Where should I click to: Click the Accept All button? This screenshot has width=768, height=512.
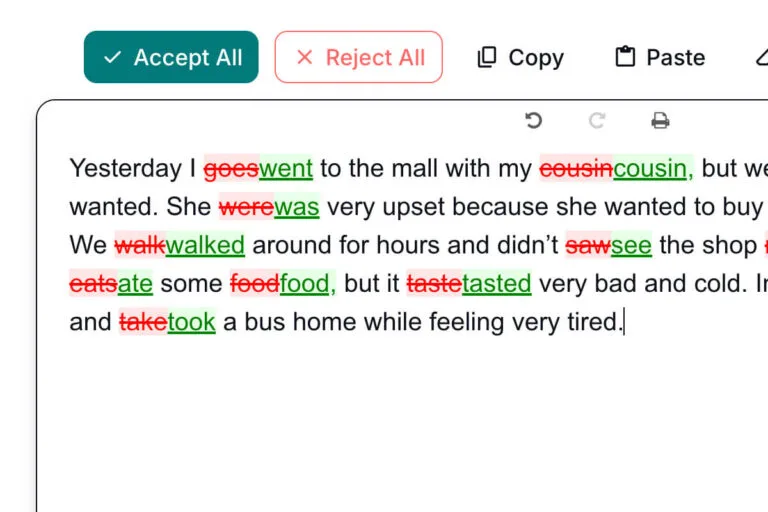pyautogui.click(x=171, y=57)
